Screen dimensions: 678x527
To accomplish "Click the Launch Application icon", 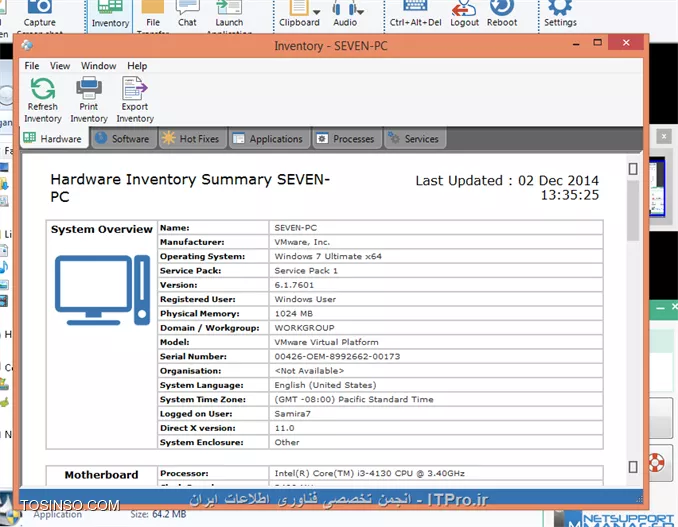I will 229,7.
